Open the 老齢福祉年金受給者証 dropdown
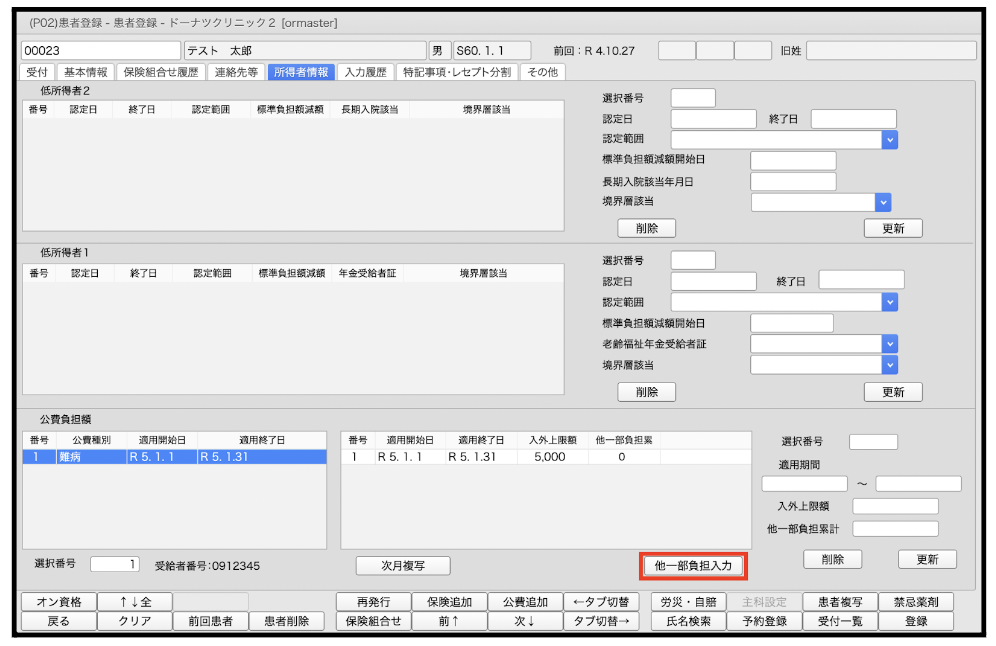Image resolution: width=996 pixels, height=646 pixels. pyautogui.click(x=889, y=344)
